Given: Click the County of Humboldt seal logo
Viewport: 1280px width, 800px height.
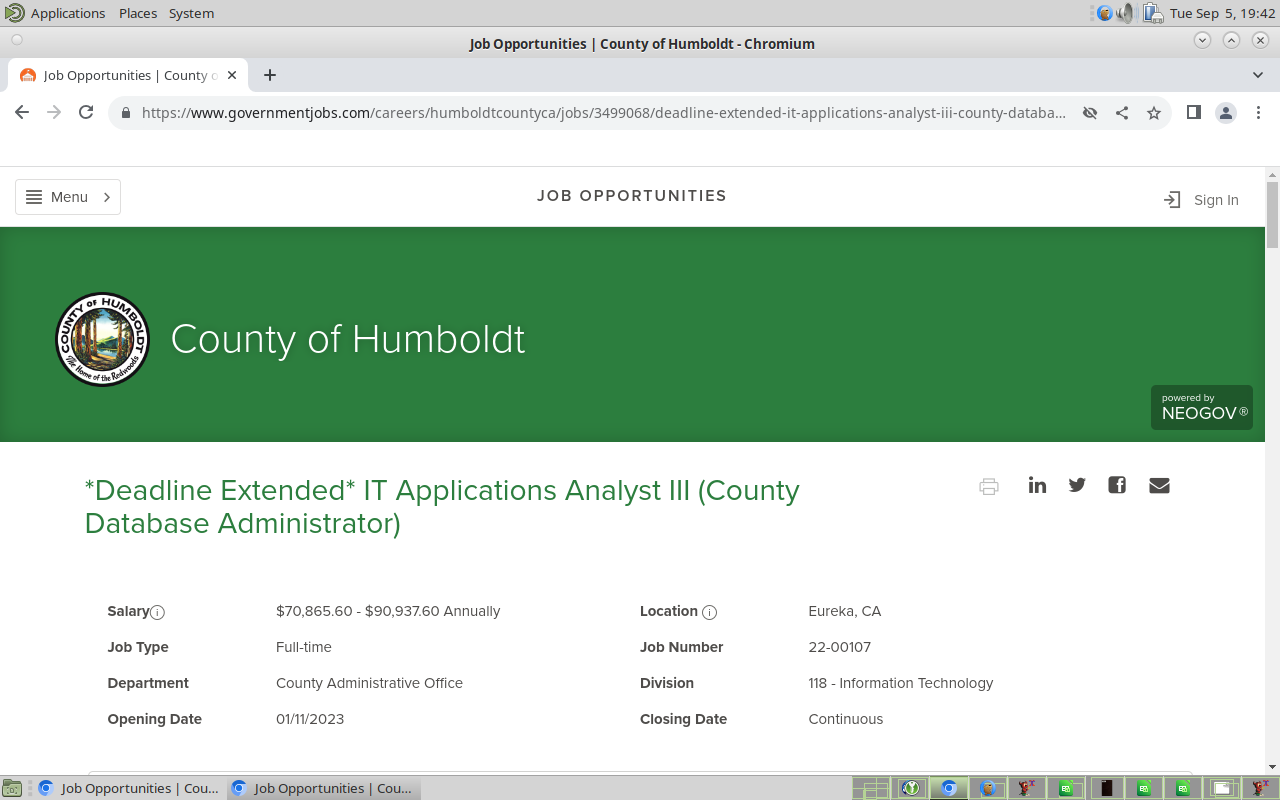Looking at the screenshot, I should [102, 340].
